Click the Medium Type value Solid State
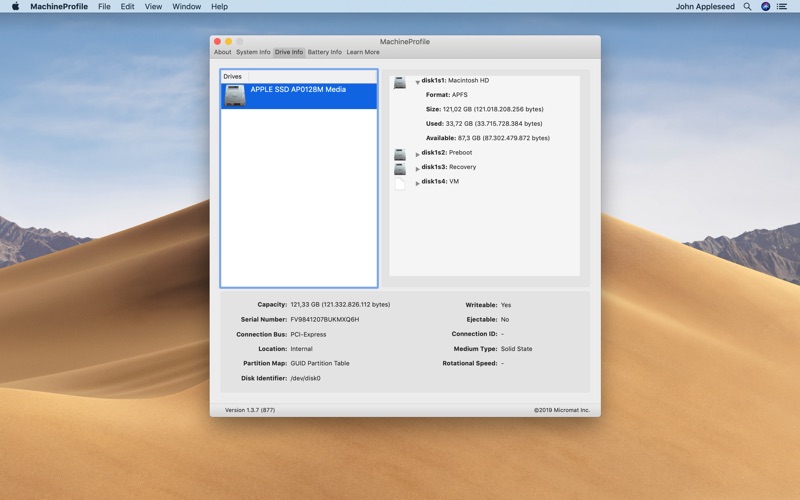 [x=516, y=349]
